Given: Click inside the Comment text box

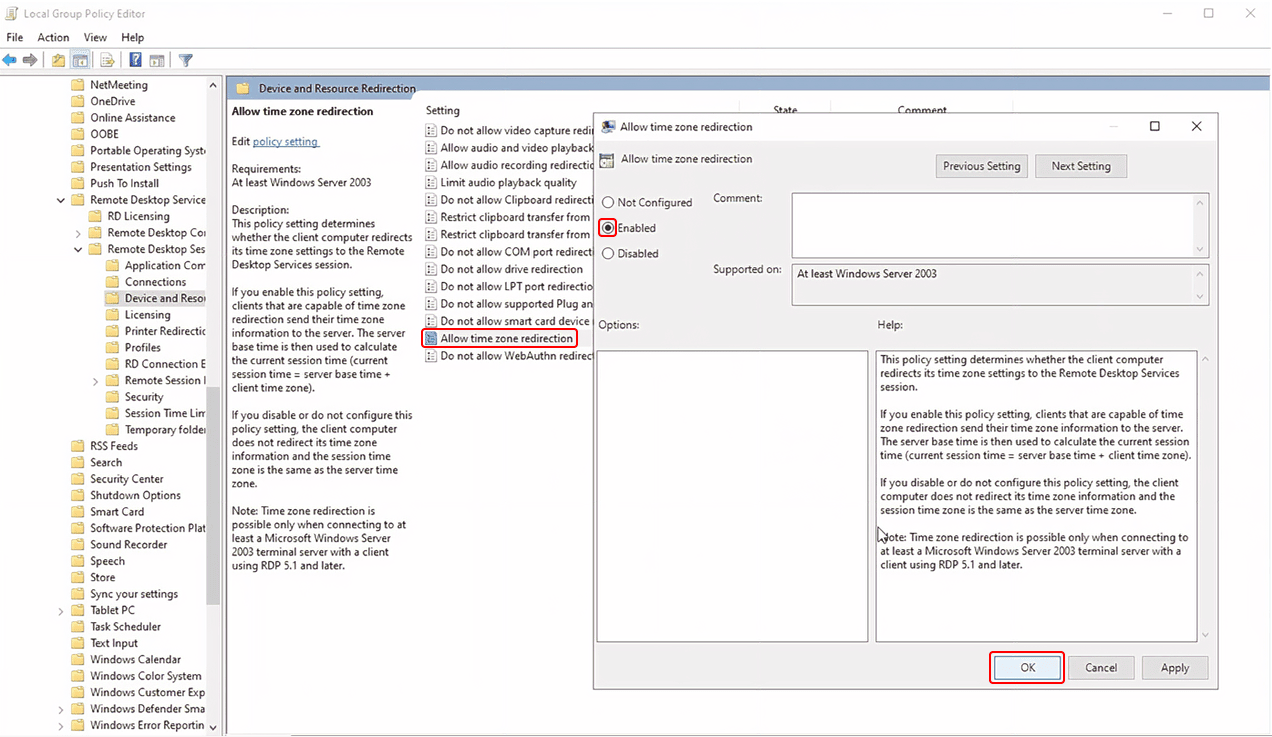Looking at the screenshot, I should (993, 225).
